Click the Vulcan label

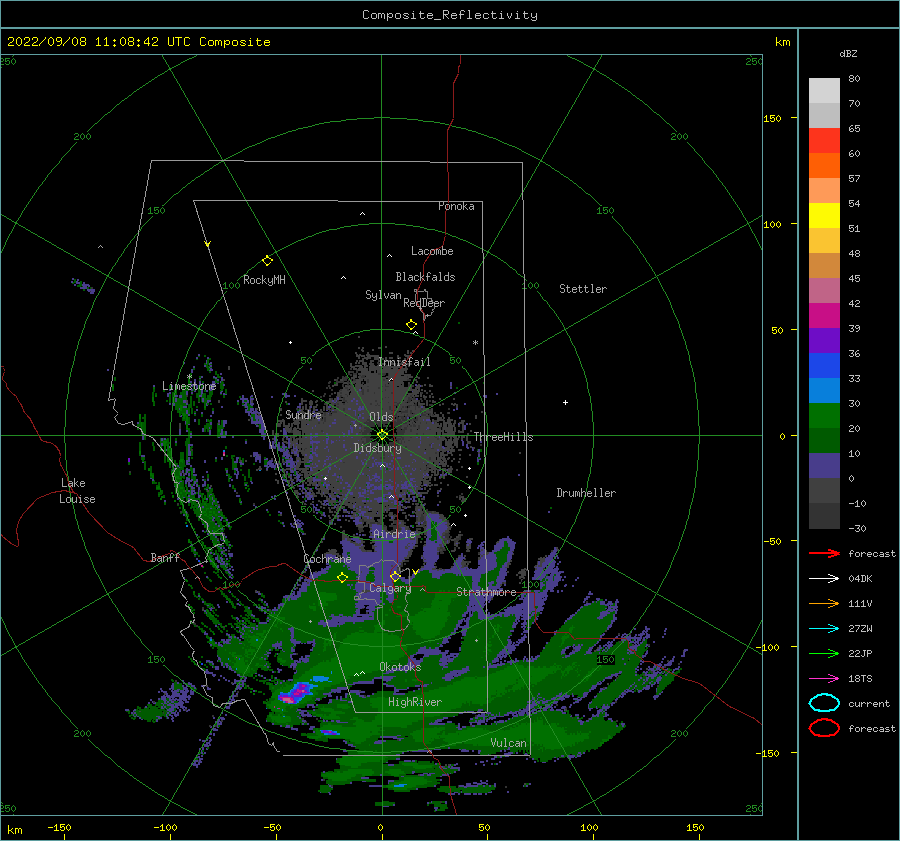pyautogui.click(x=509, y=743)
